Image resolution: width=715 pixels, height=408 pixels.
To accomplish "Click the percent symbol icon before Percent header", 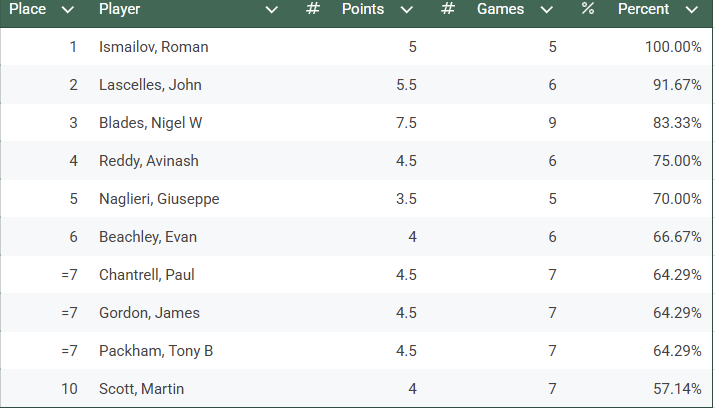I will pyautogui.click(x=587, y=10).
